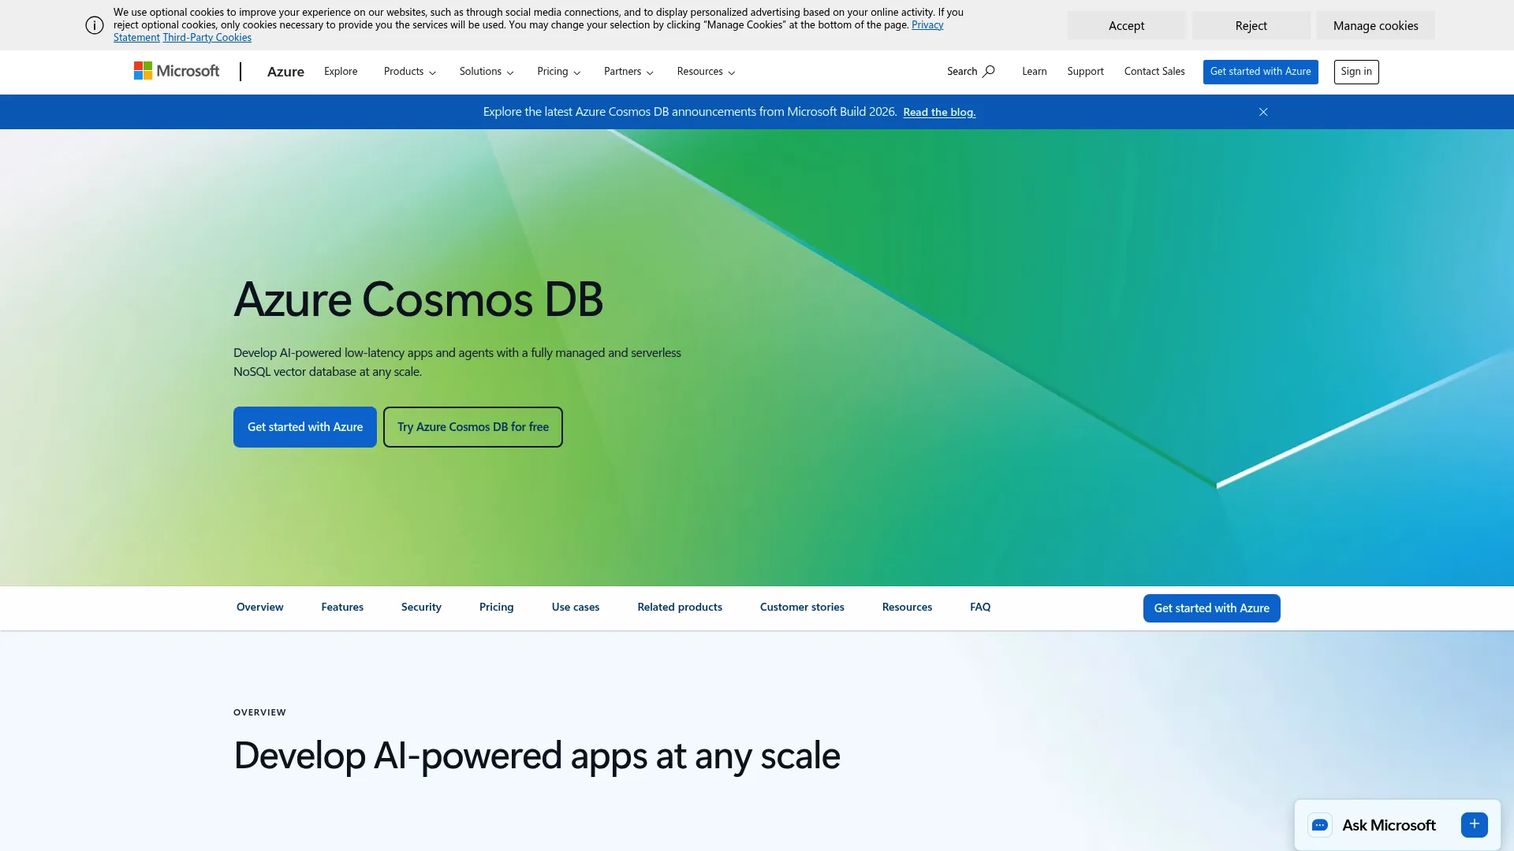
Task: Dismiss the blue announcement banner
Action: 1263,112
